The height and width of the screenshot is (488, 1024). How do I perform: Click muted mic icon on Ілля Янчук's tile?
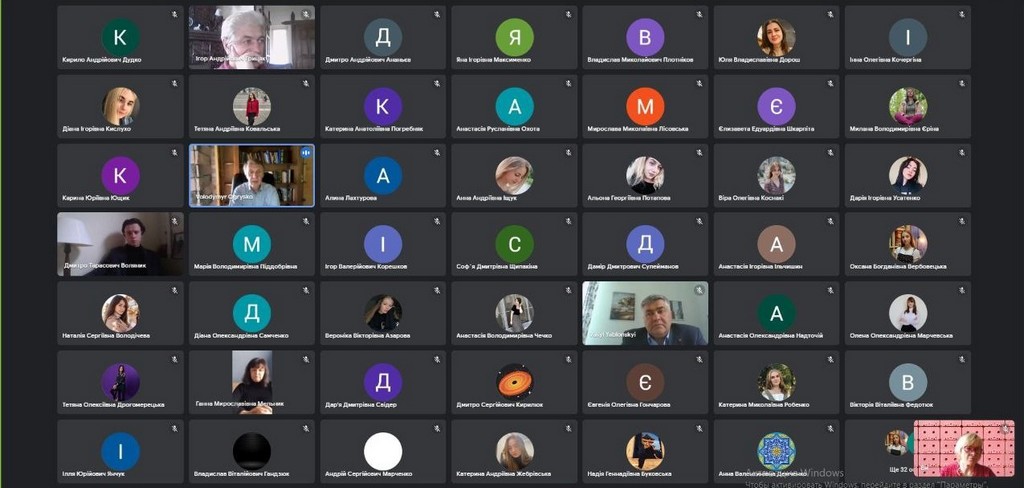(x=174, y=429)
